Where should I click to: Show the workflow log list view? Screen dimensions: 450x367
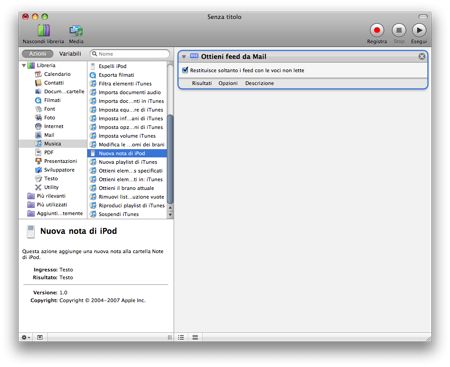(x=181, y=337)
